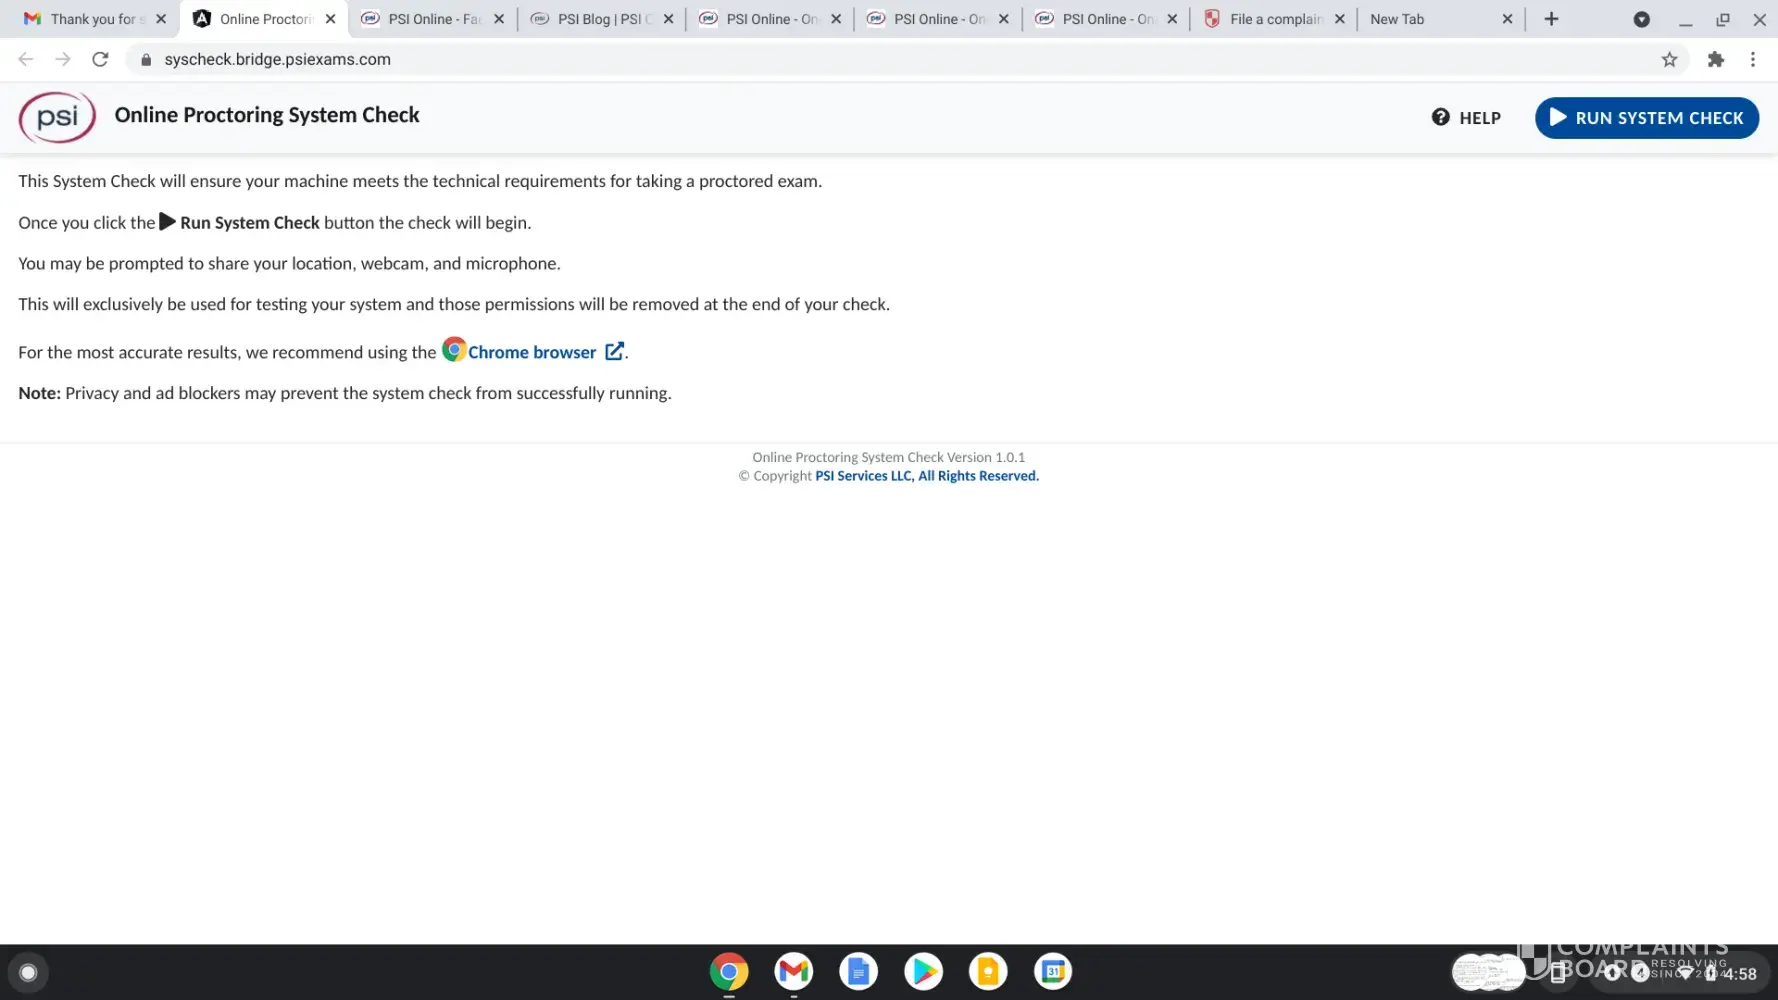Click the 'Online Proctoring System Check' heading

[x=267, y=115]
